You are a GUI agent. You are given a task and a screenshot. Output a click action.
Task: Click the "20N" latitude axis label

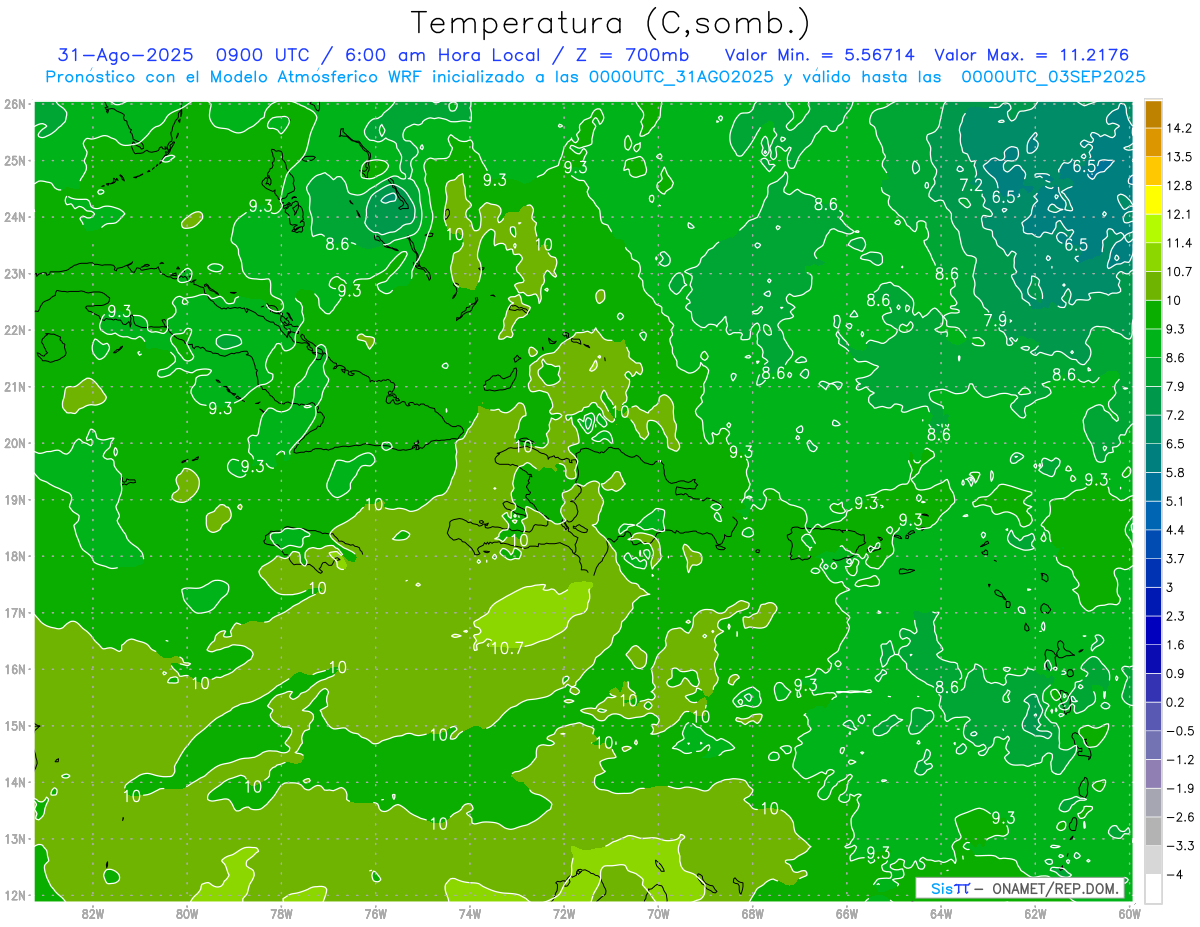pos(15,443)
